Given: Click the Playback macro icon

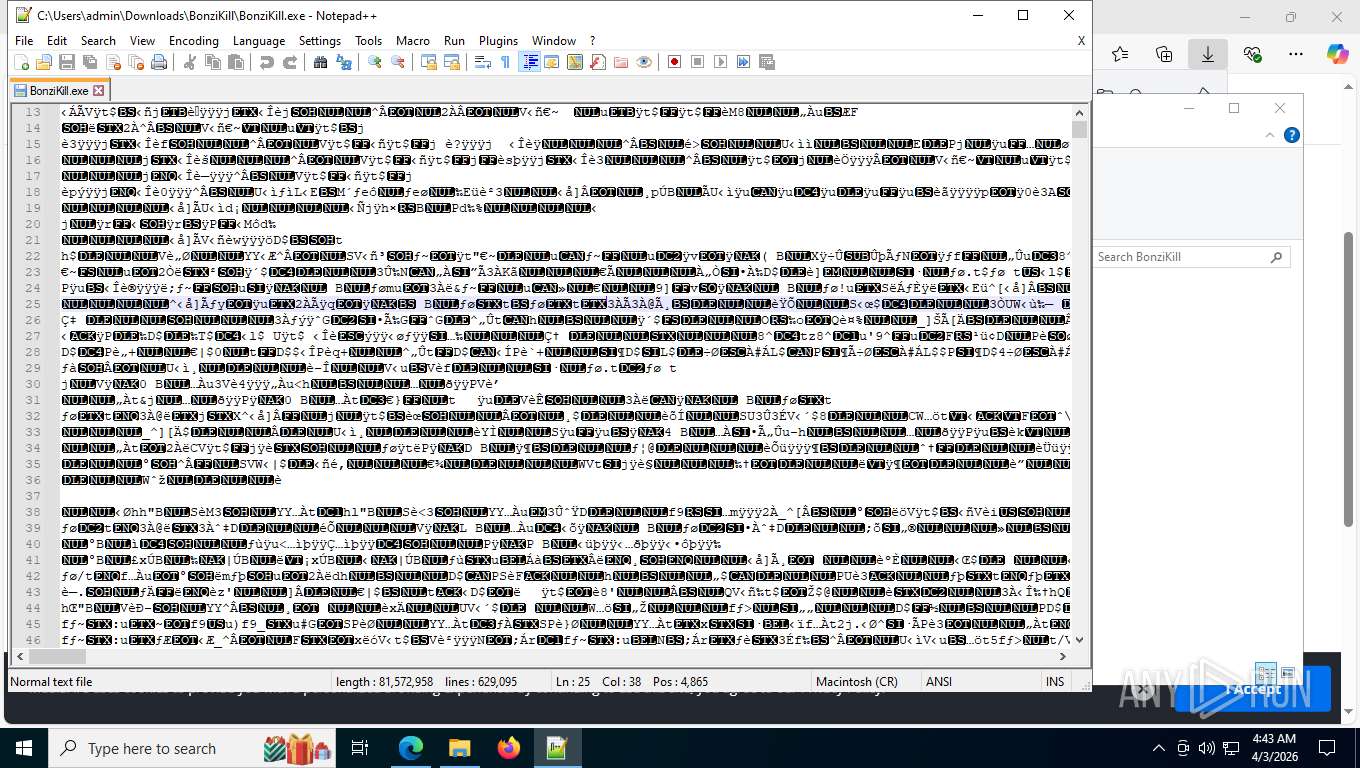Looking at the screenshot, I should pos(720,62).
